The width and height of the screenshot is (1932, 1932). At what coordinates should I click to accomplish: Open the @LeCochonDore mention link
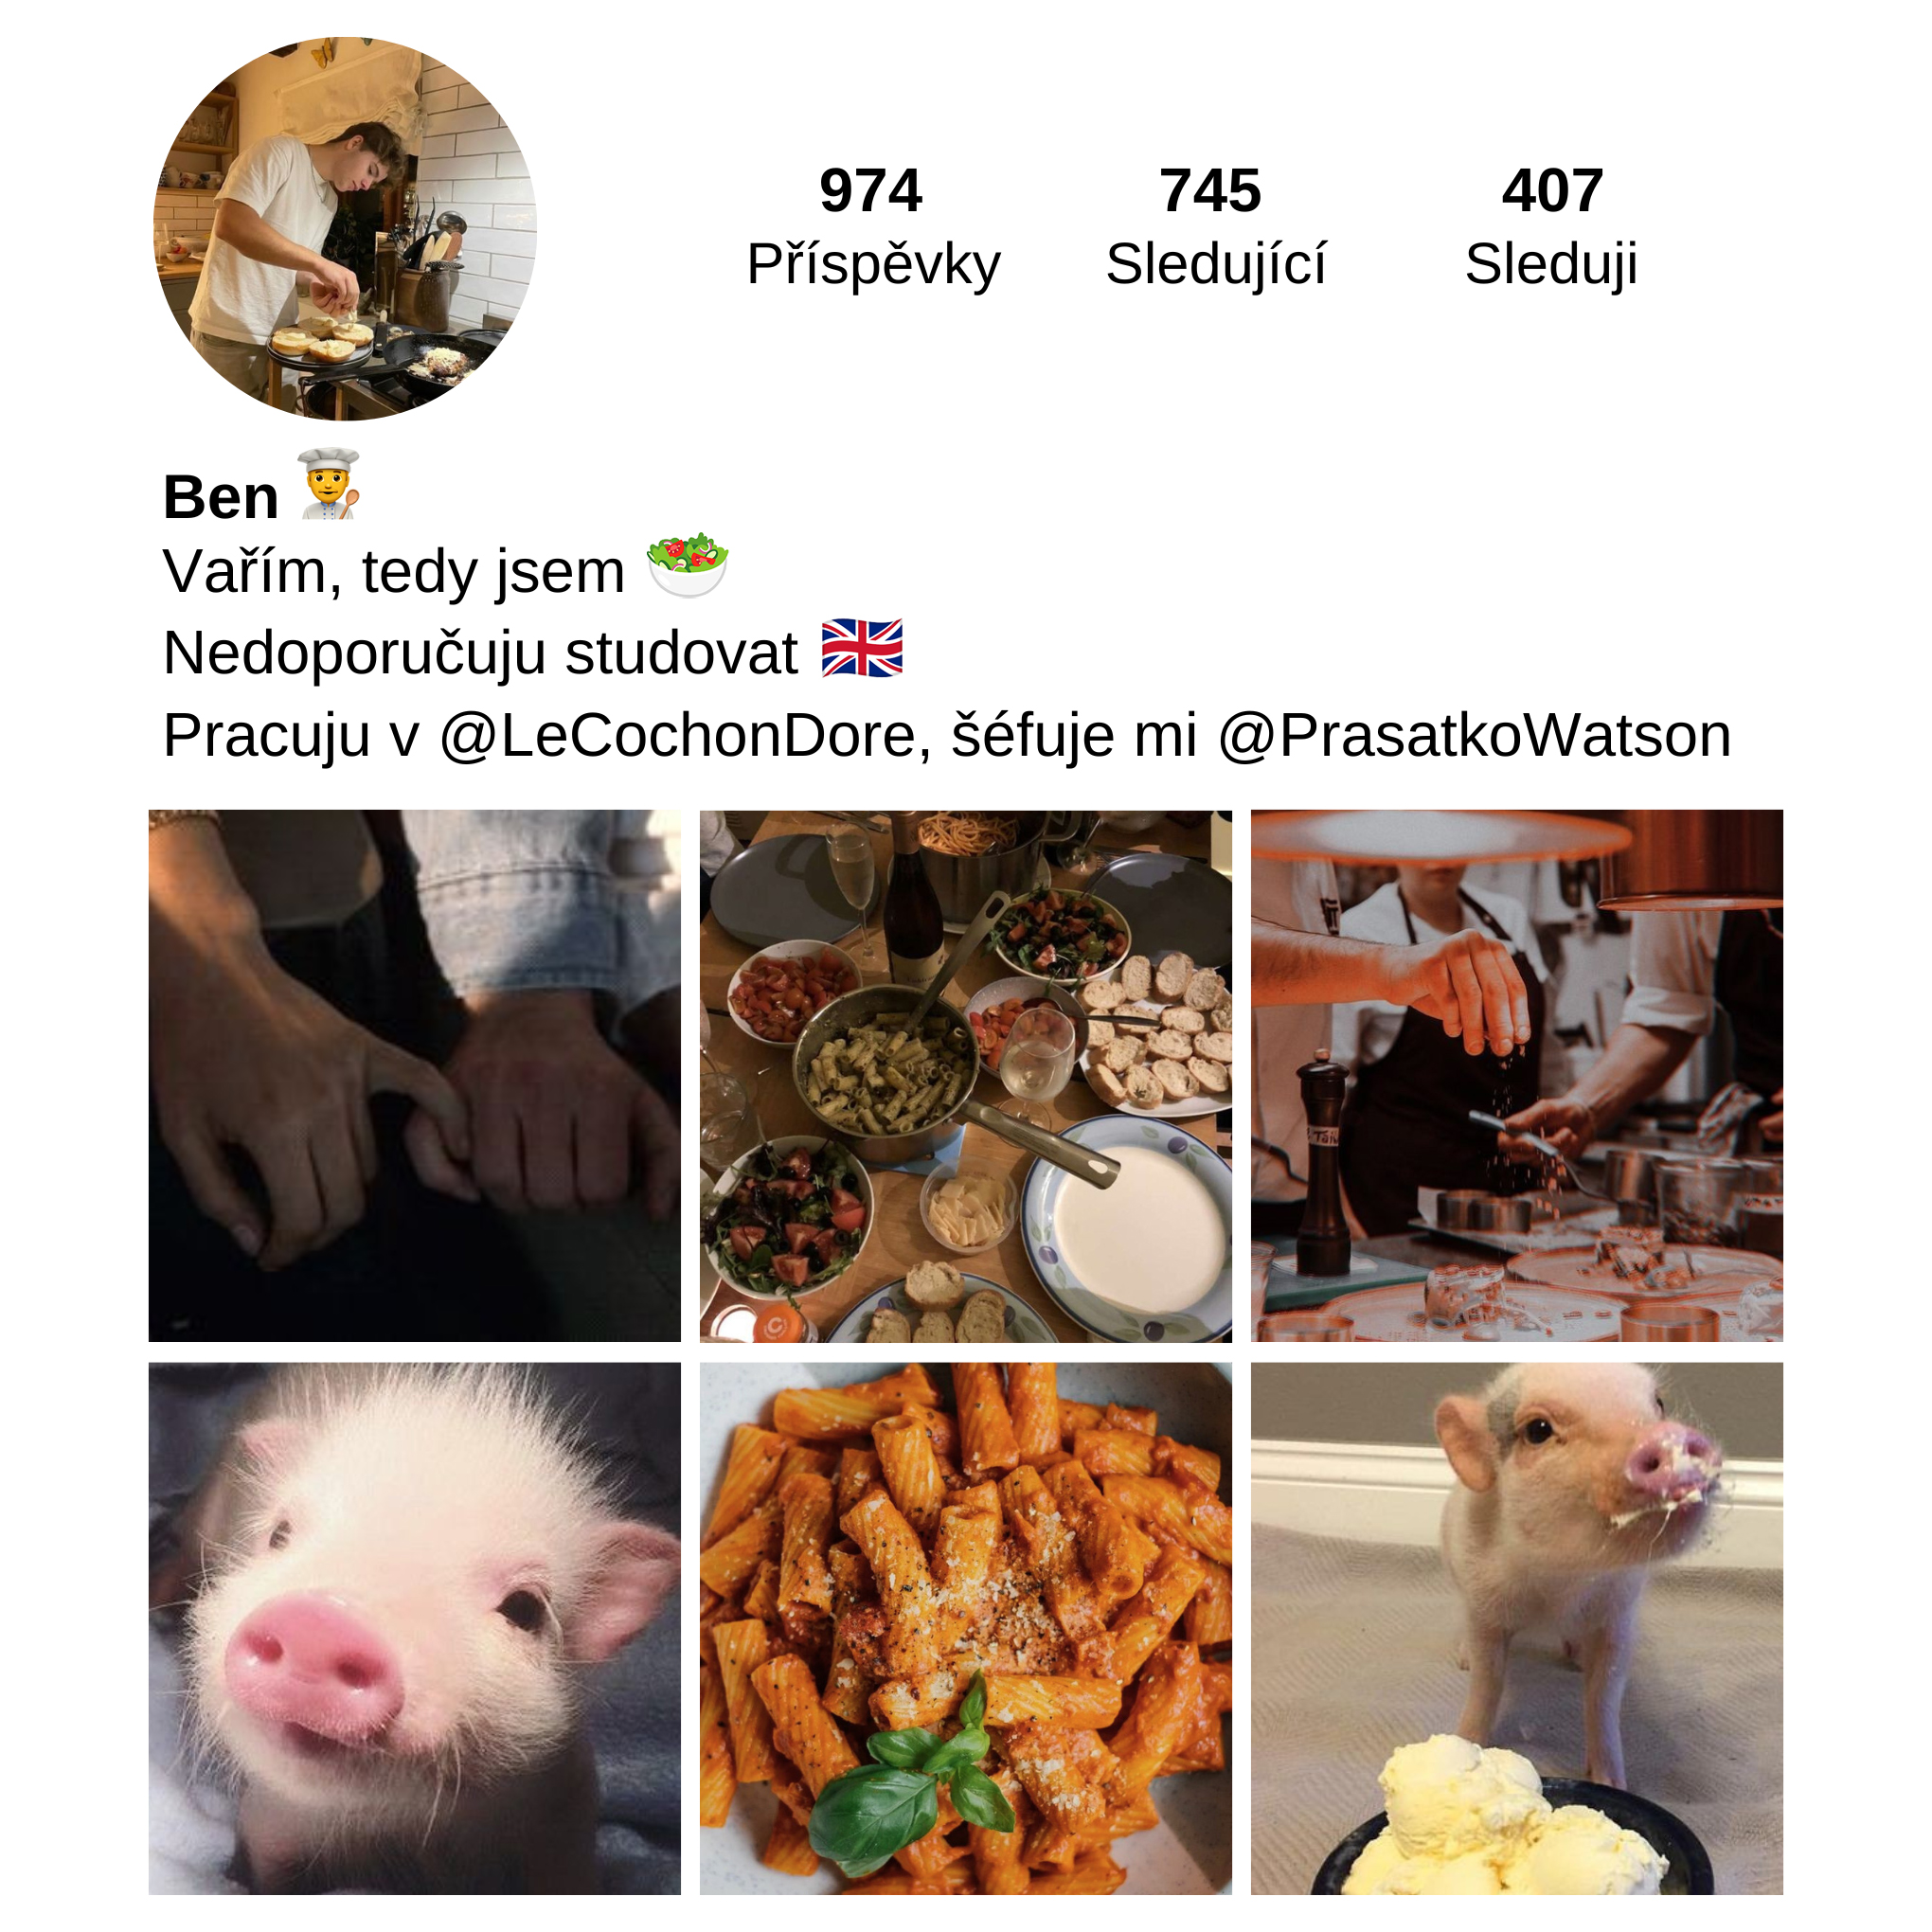(677, 736)
